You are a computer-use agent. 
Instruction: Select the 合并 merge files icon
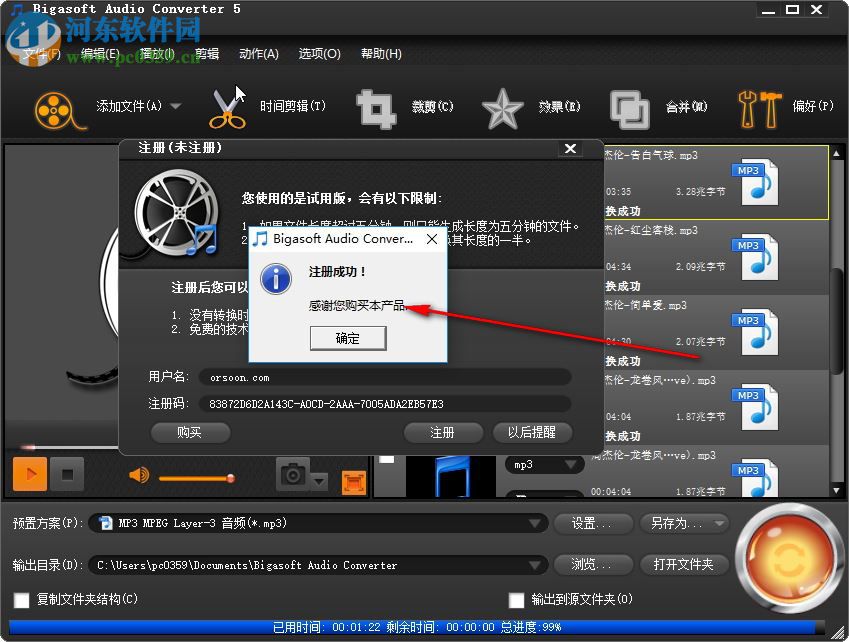tap(630, 107)
